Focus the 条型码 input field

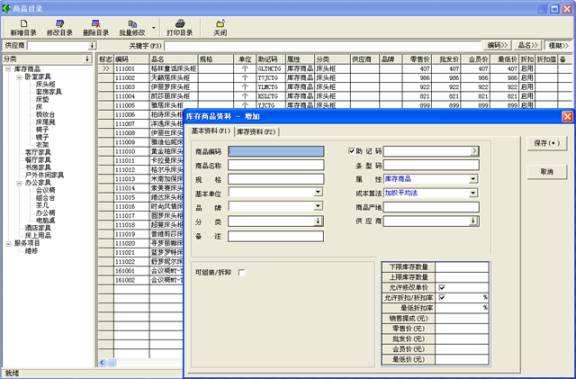[x=431, y=165]
